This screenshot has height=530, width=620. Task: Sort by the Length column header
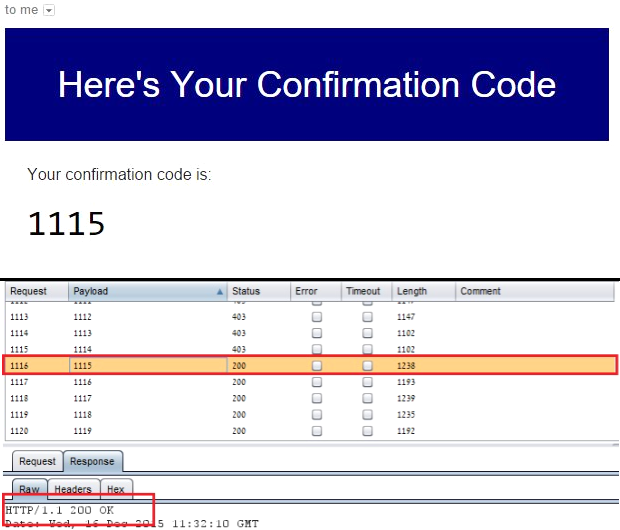[423, 292]
